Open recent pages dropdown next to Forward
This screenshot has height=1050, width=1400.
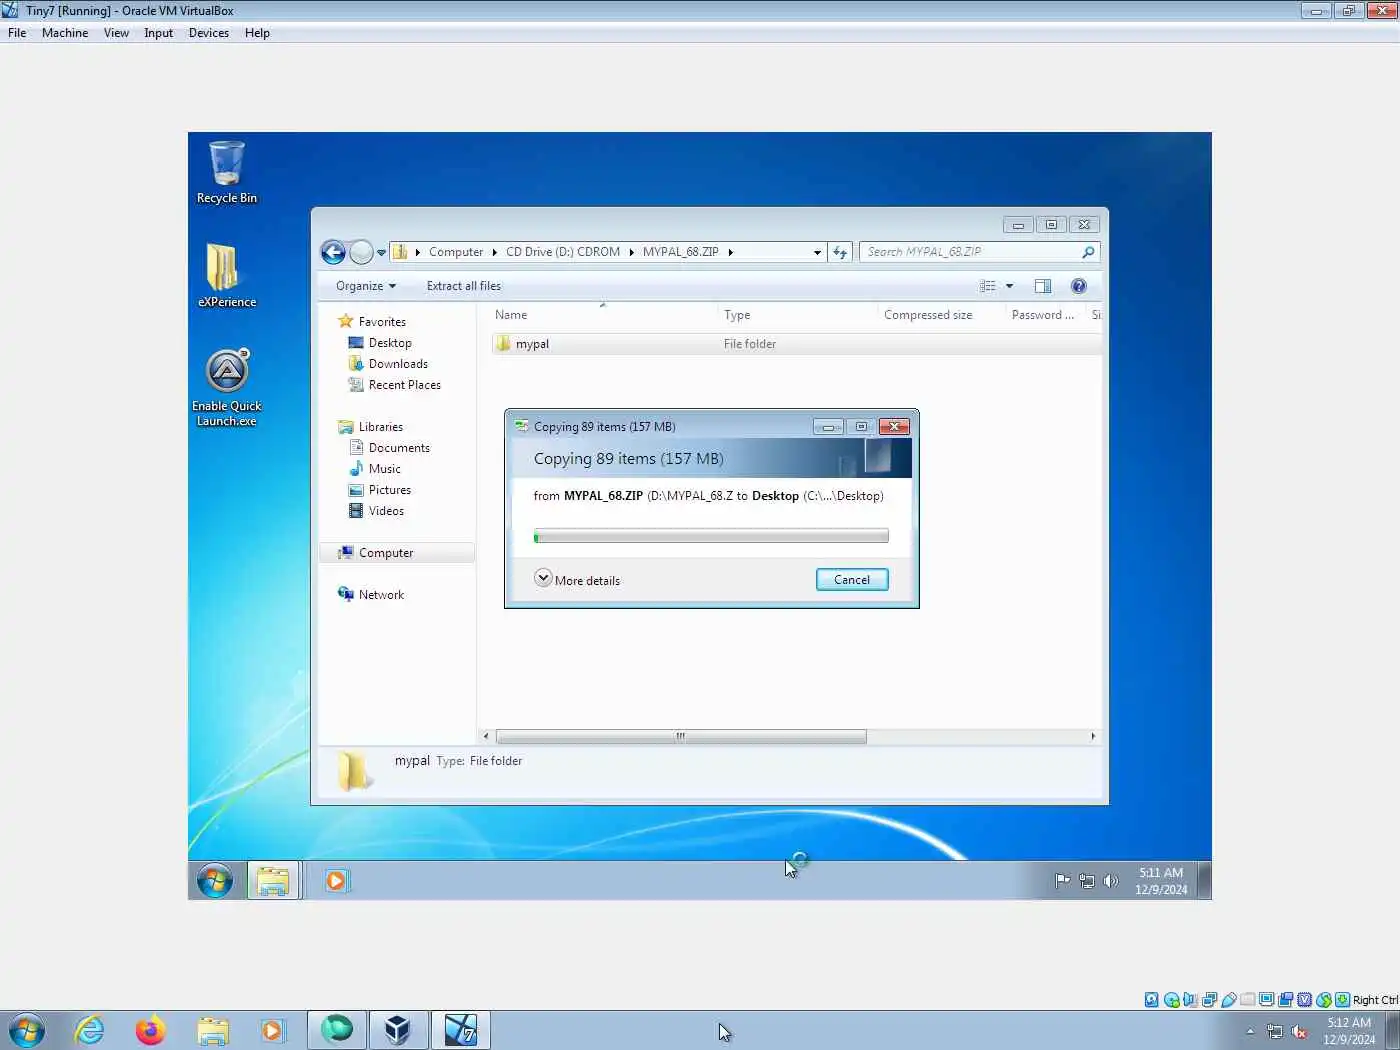(x=381, y=253)
